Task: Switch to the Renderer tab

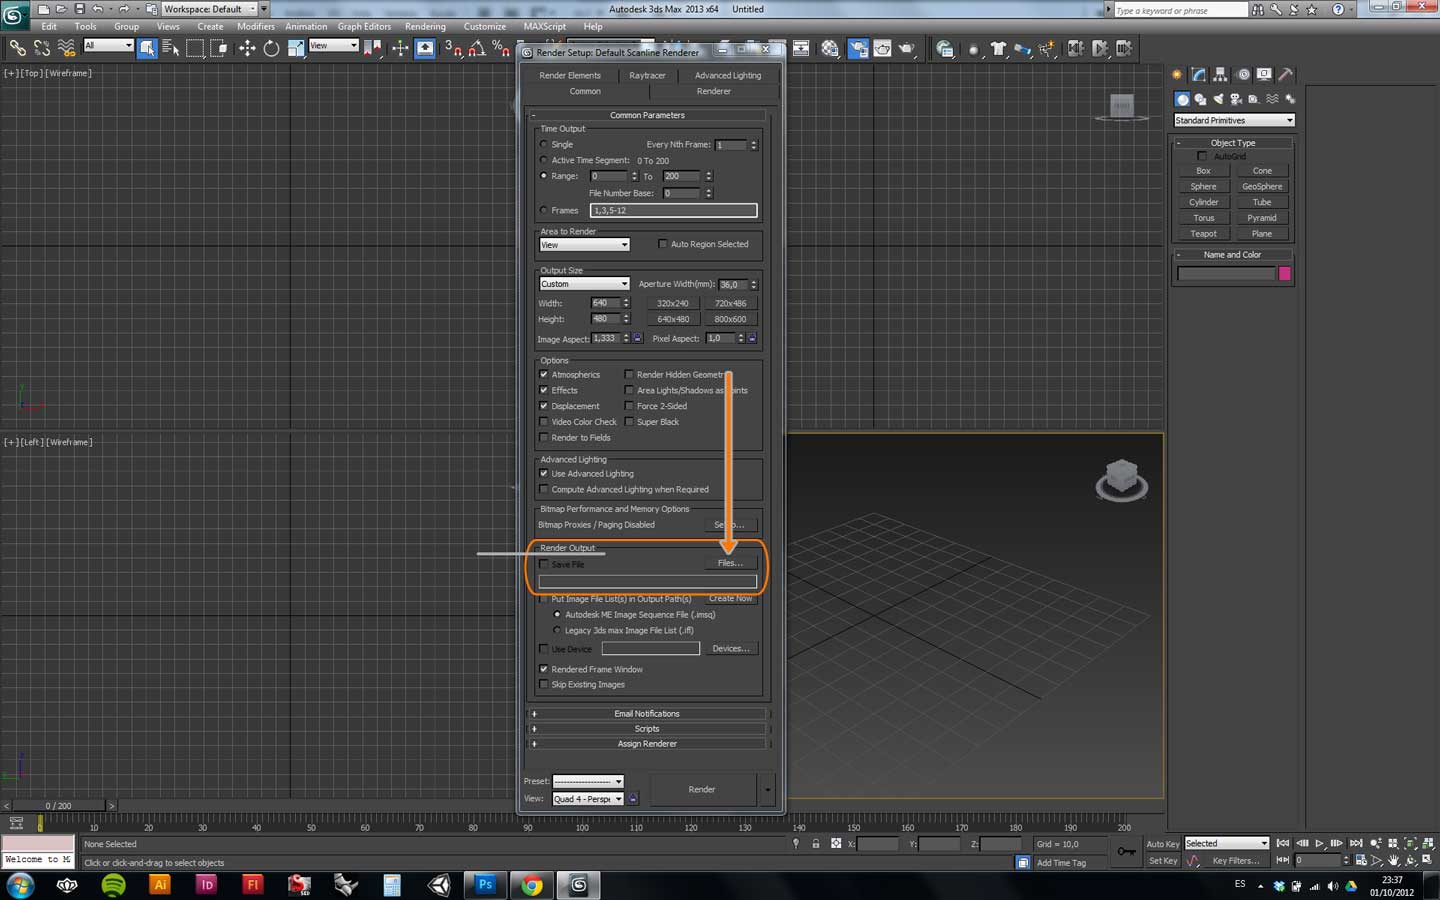Action: (713, 91)
